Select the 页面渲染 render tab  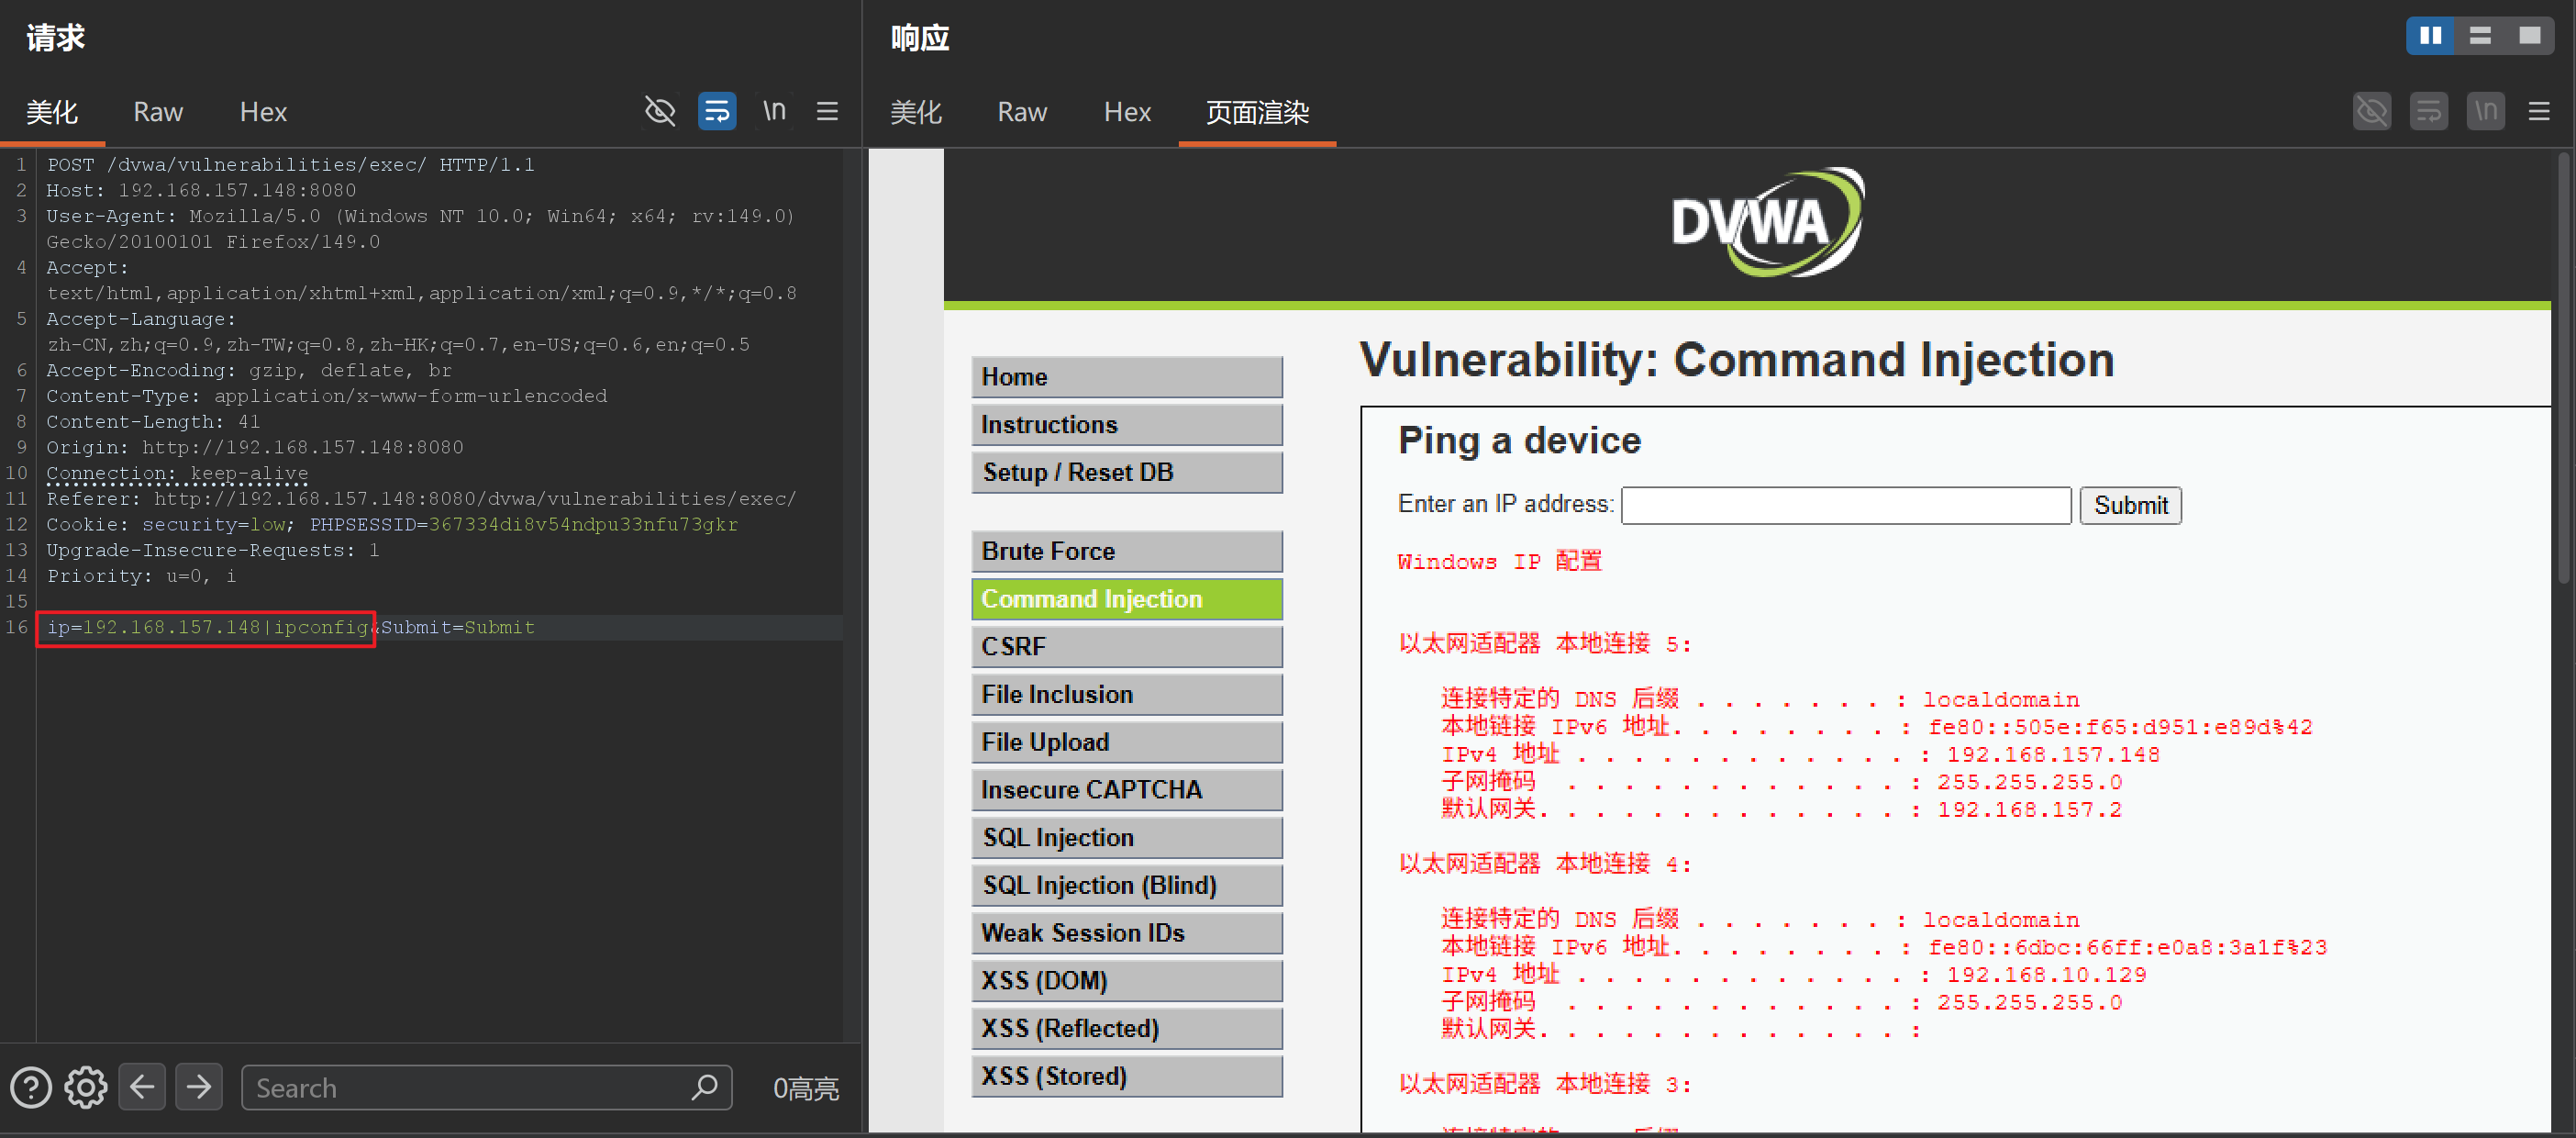[x=1257, y=112]
